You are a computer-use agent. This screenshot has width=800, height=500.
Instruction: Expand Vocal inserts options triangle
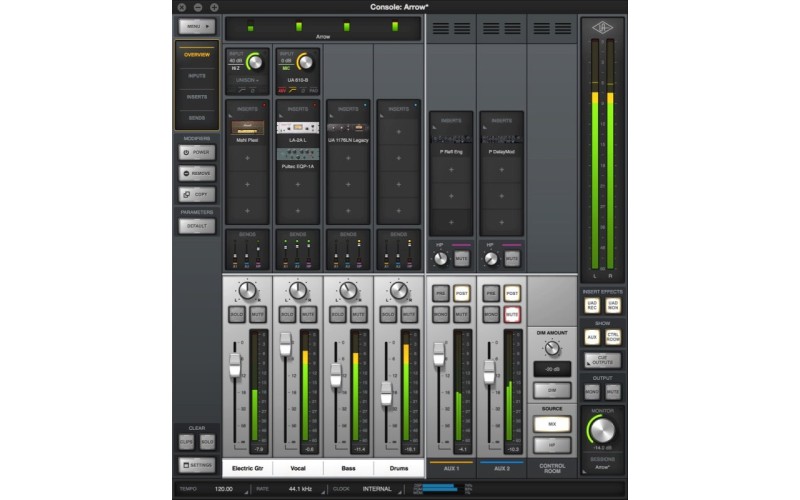click(x=281, y=116)
